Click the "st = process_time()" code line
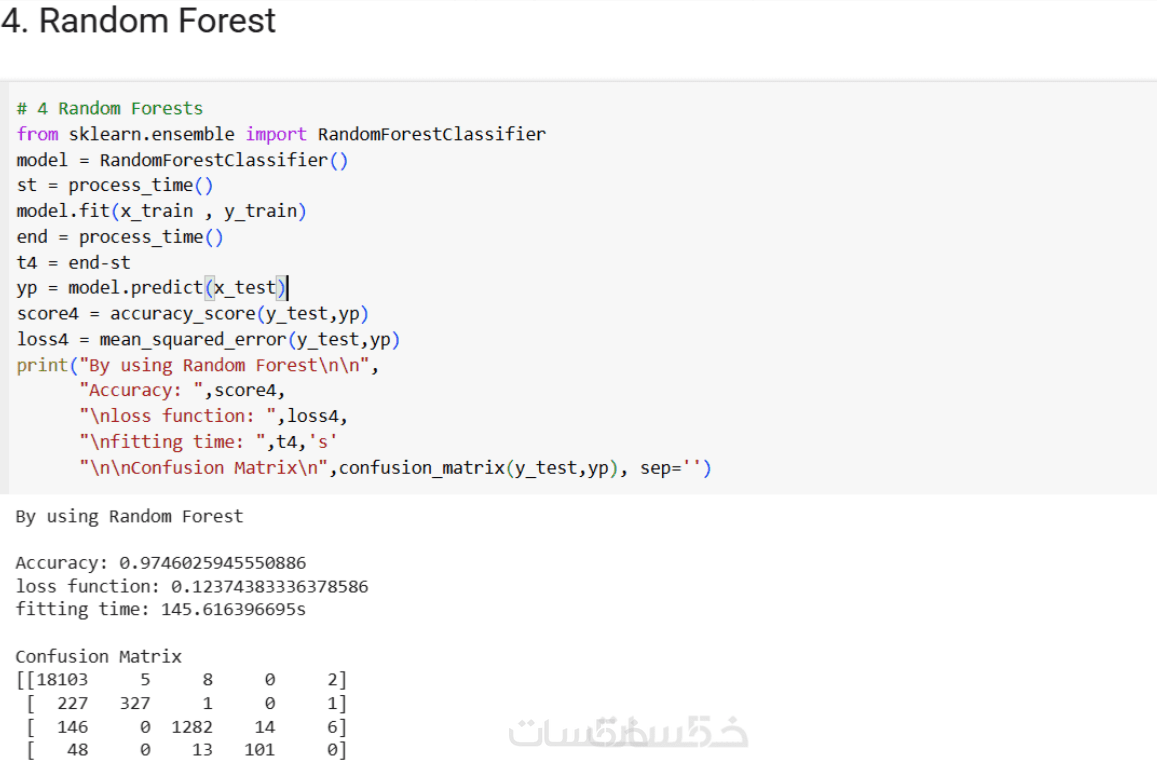Screen dimensions: 1157x762 coord(115,185)
